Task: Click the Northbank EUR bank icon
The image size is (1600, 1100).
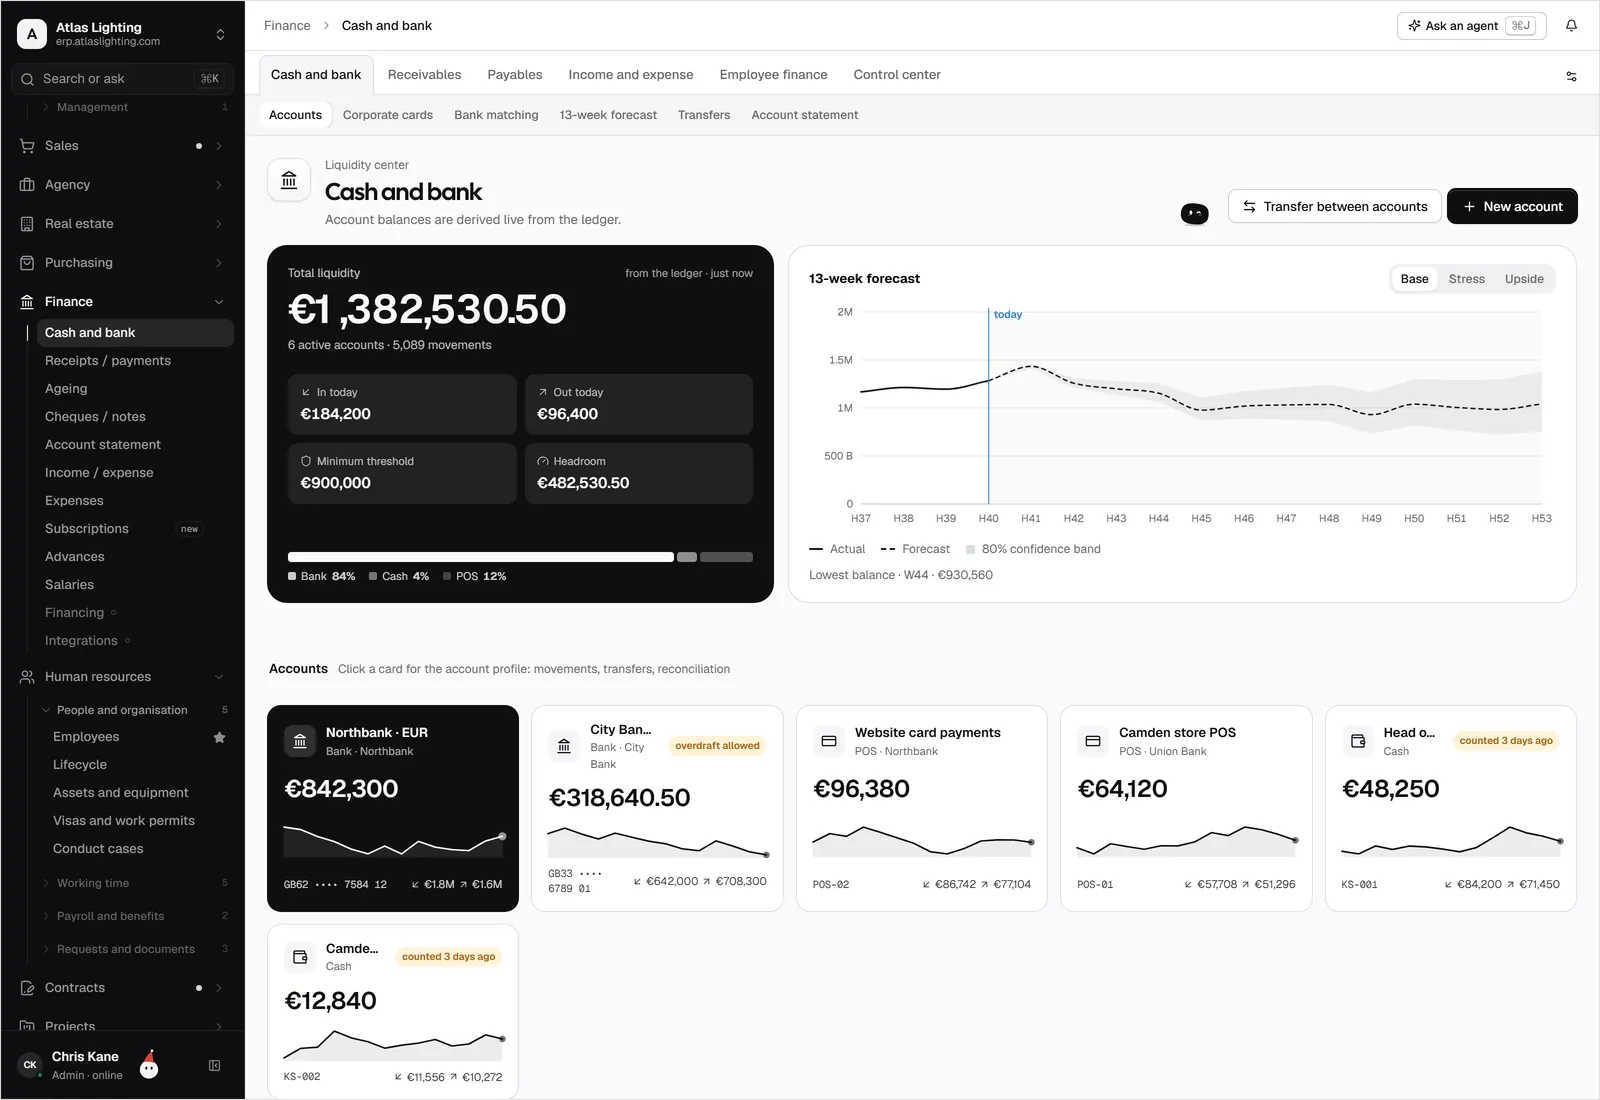Action: coord(300,741)
